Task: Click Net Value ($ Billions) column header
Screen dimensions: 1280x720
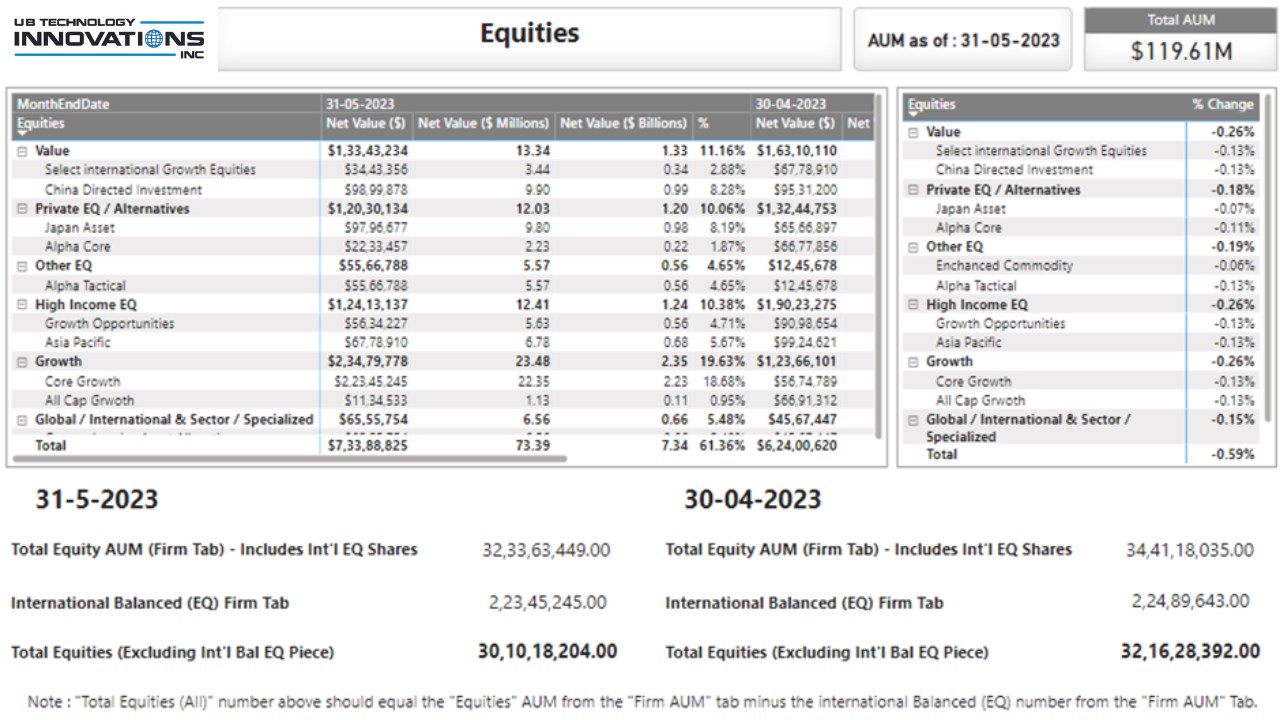Action: pos(623,123)
